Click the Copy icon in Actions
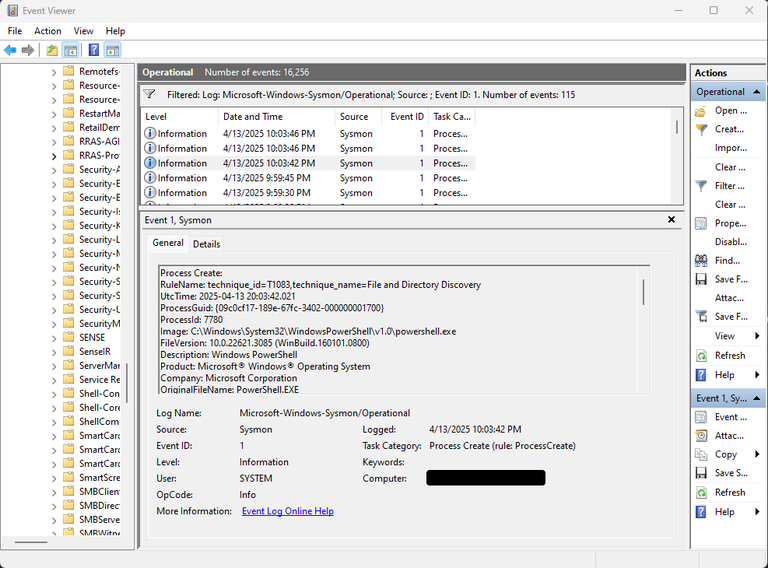The image size is (768, 568). tap(701, 454)
